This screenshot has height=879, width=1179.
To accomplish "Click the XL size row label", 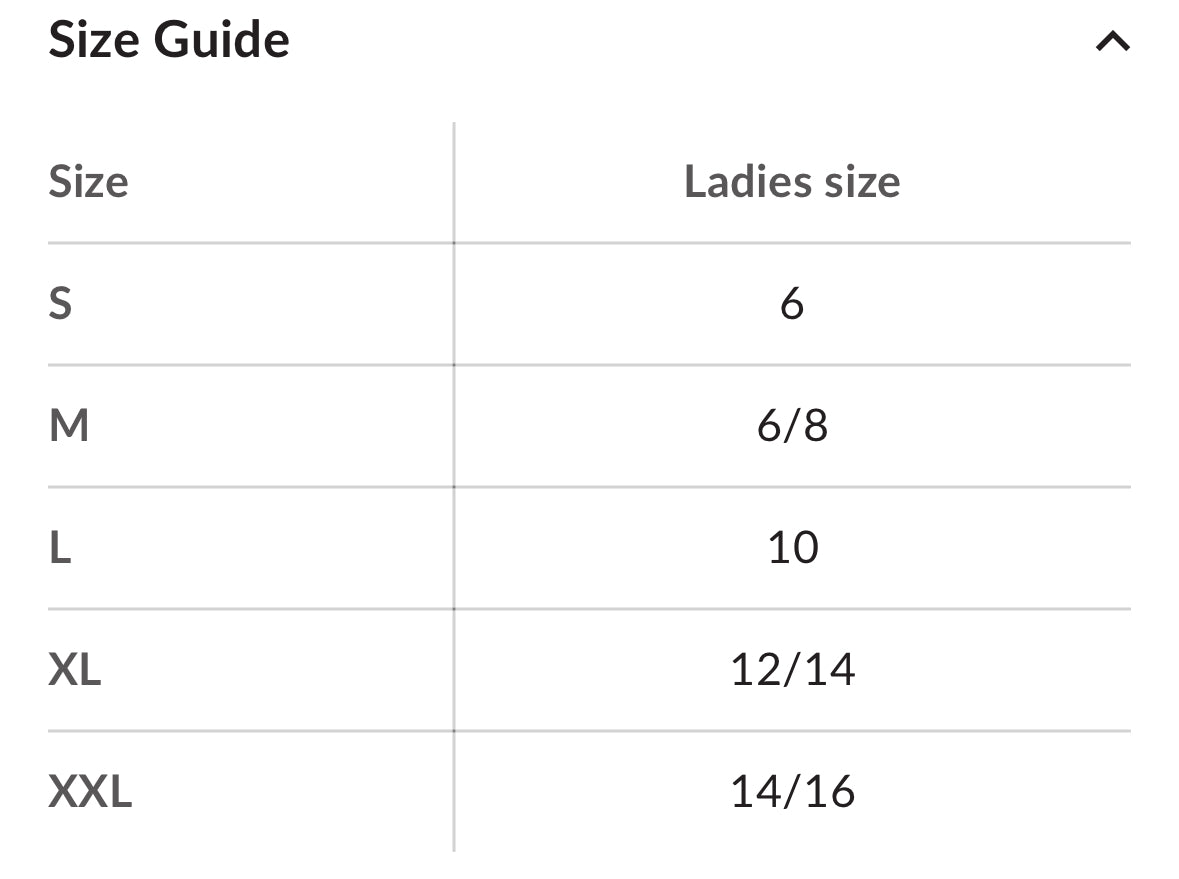I will (74, 669).
